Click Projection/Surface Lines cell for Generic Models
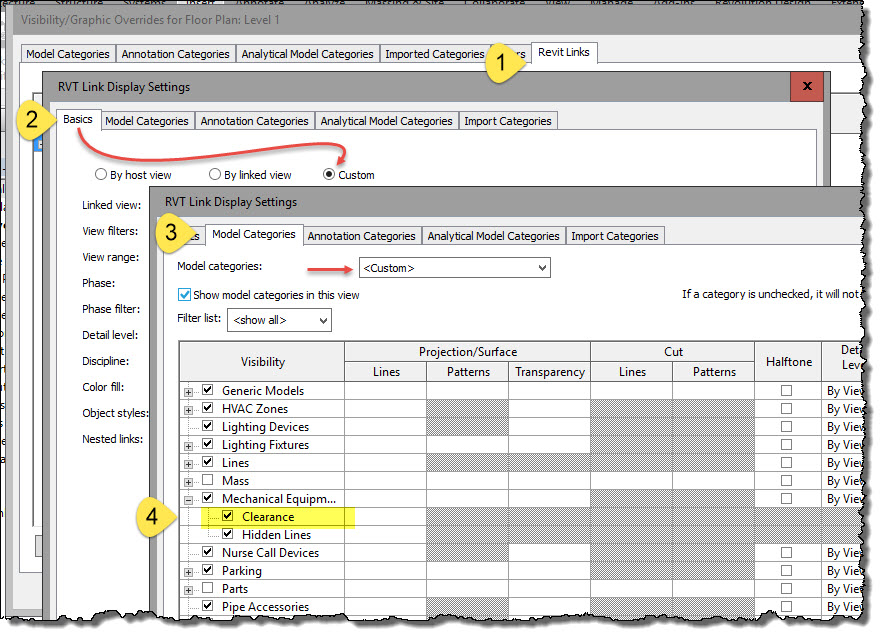Viewport: 882px width, 636px height. (386, 390)
